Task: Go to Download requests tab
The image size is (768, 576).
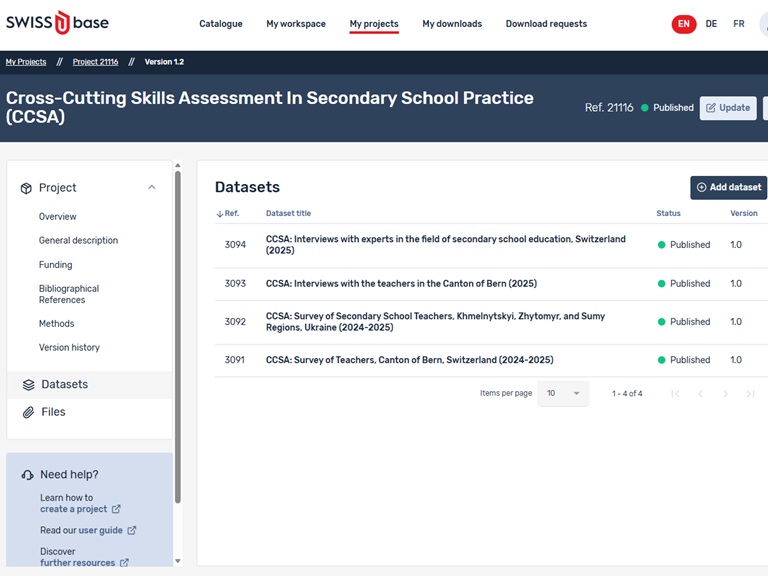Action: click(546, 24)
